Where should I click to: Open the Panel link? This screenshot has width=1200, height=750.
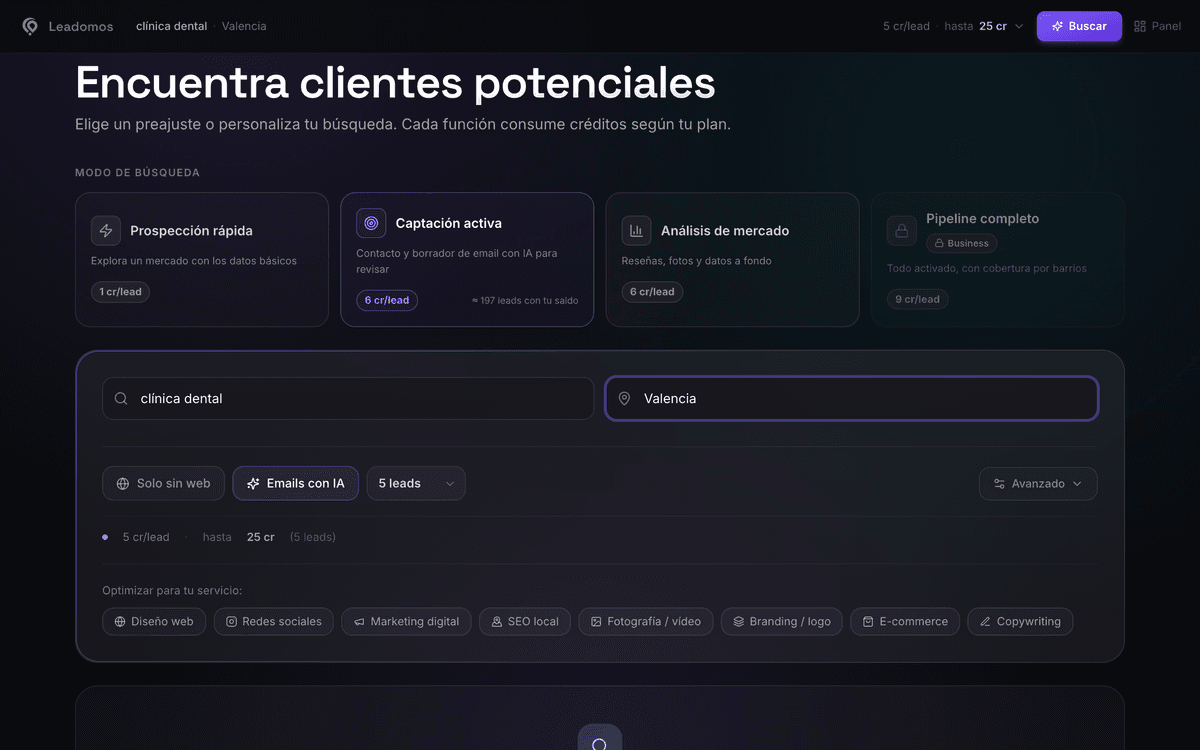(x=1157, y=26)
